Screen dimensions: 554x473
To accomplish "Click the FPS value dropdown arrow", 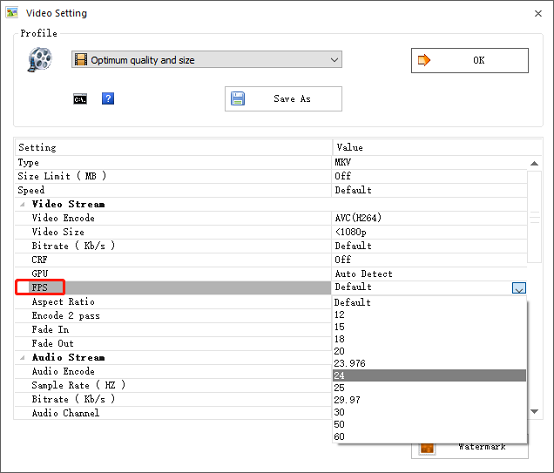I will coord(519,288).
